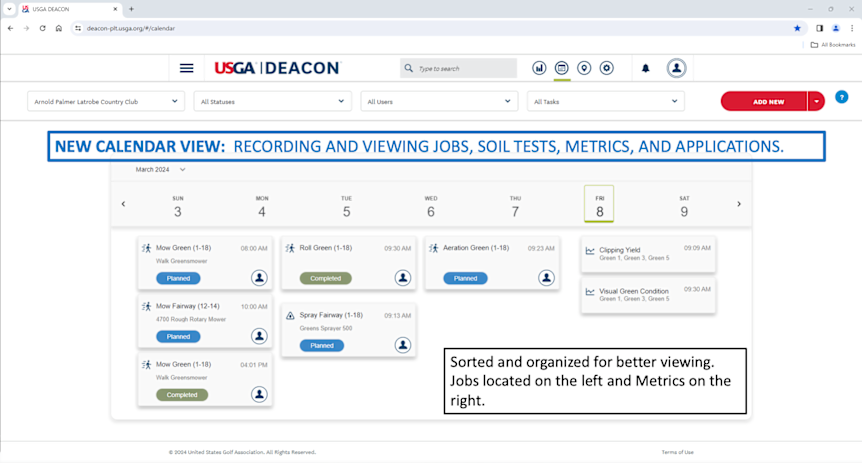
Task: Click the search magnifier icon
Action: pos(408,68)
